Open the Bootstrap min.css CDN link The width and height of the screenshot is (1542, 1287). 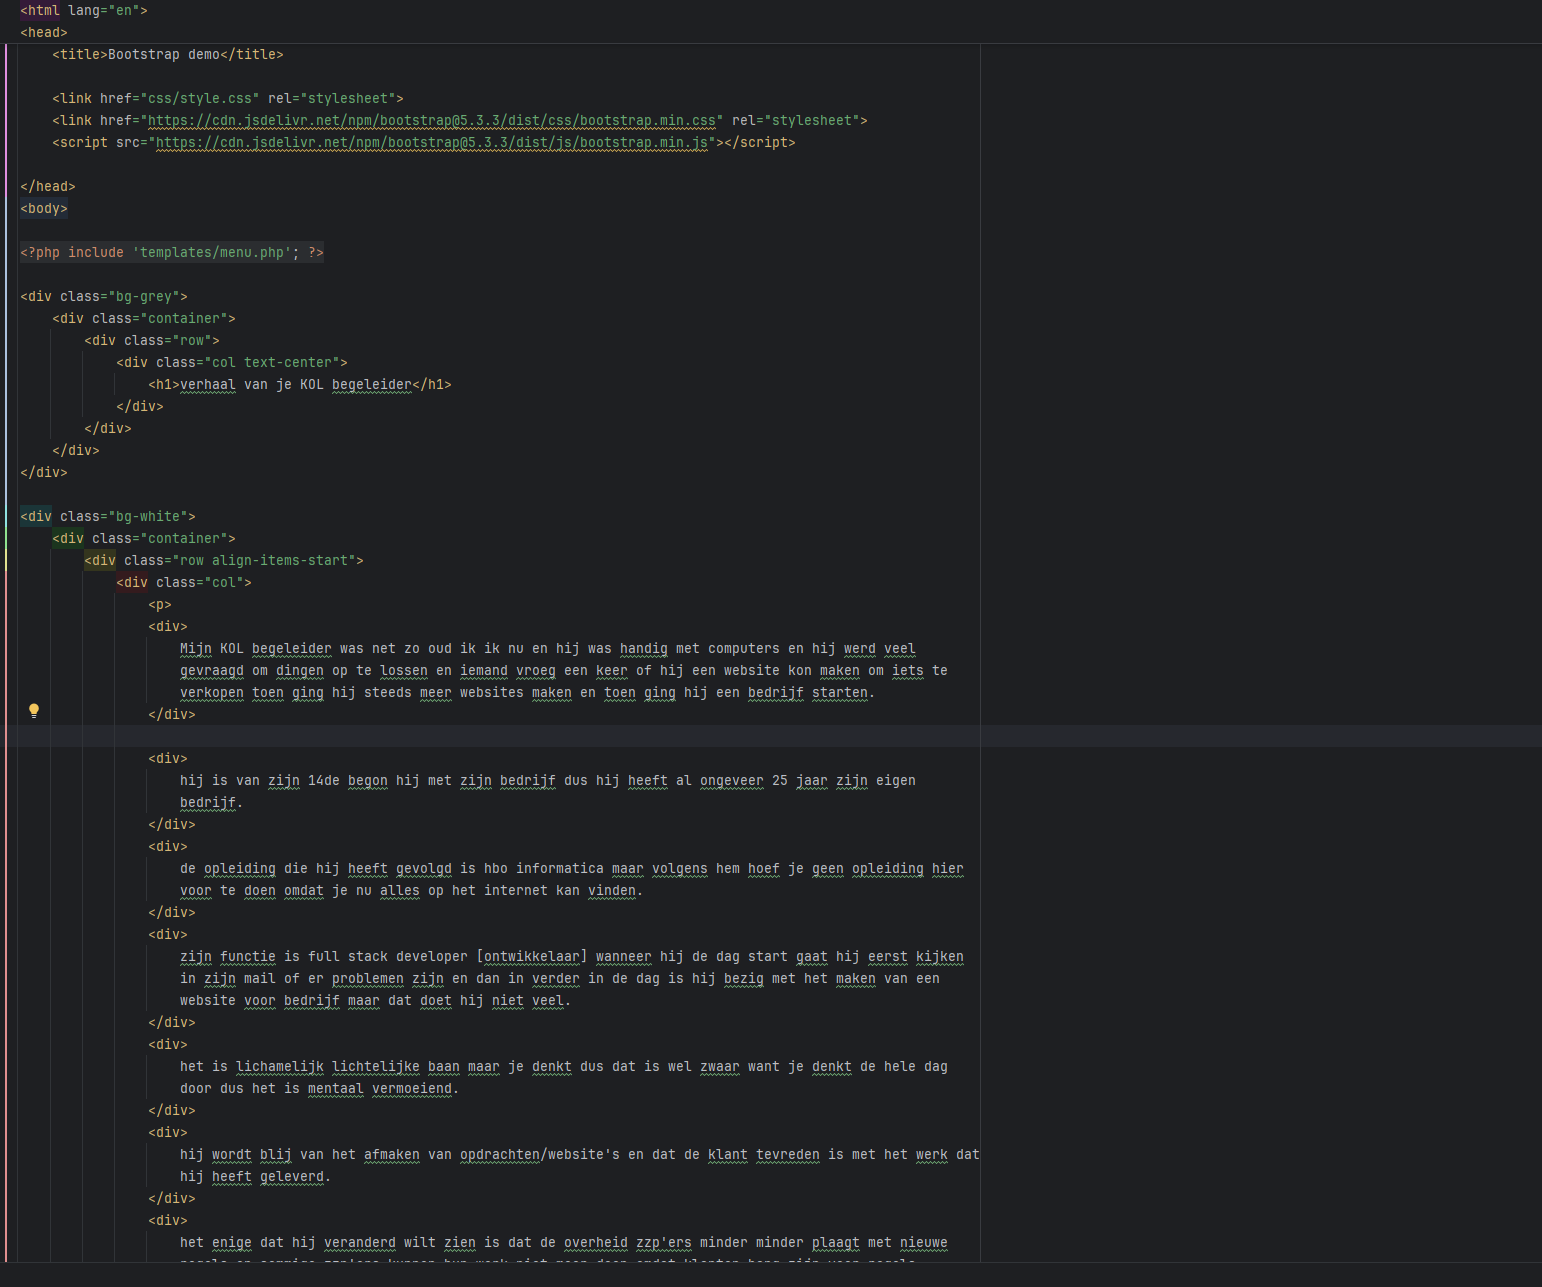[x=432, y=121]
